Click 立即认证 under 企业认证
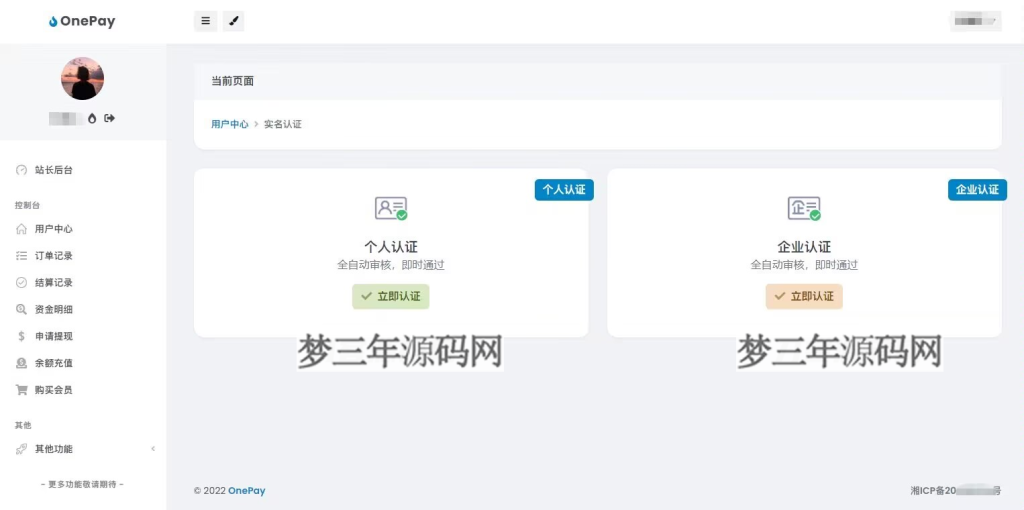 pos(804,296)
